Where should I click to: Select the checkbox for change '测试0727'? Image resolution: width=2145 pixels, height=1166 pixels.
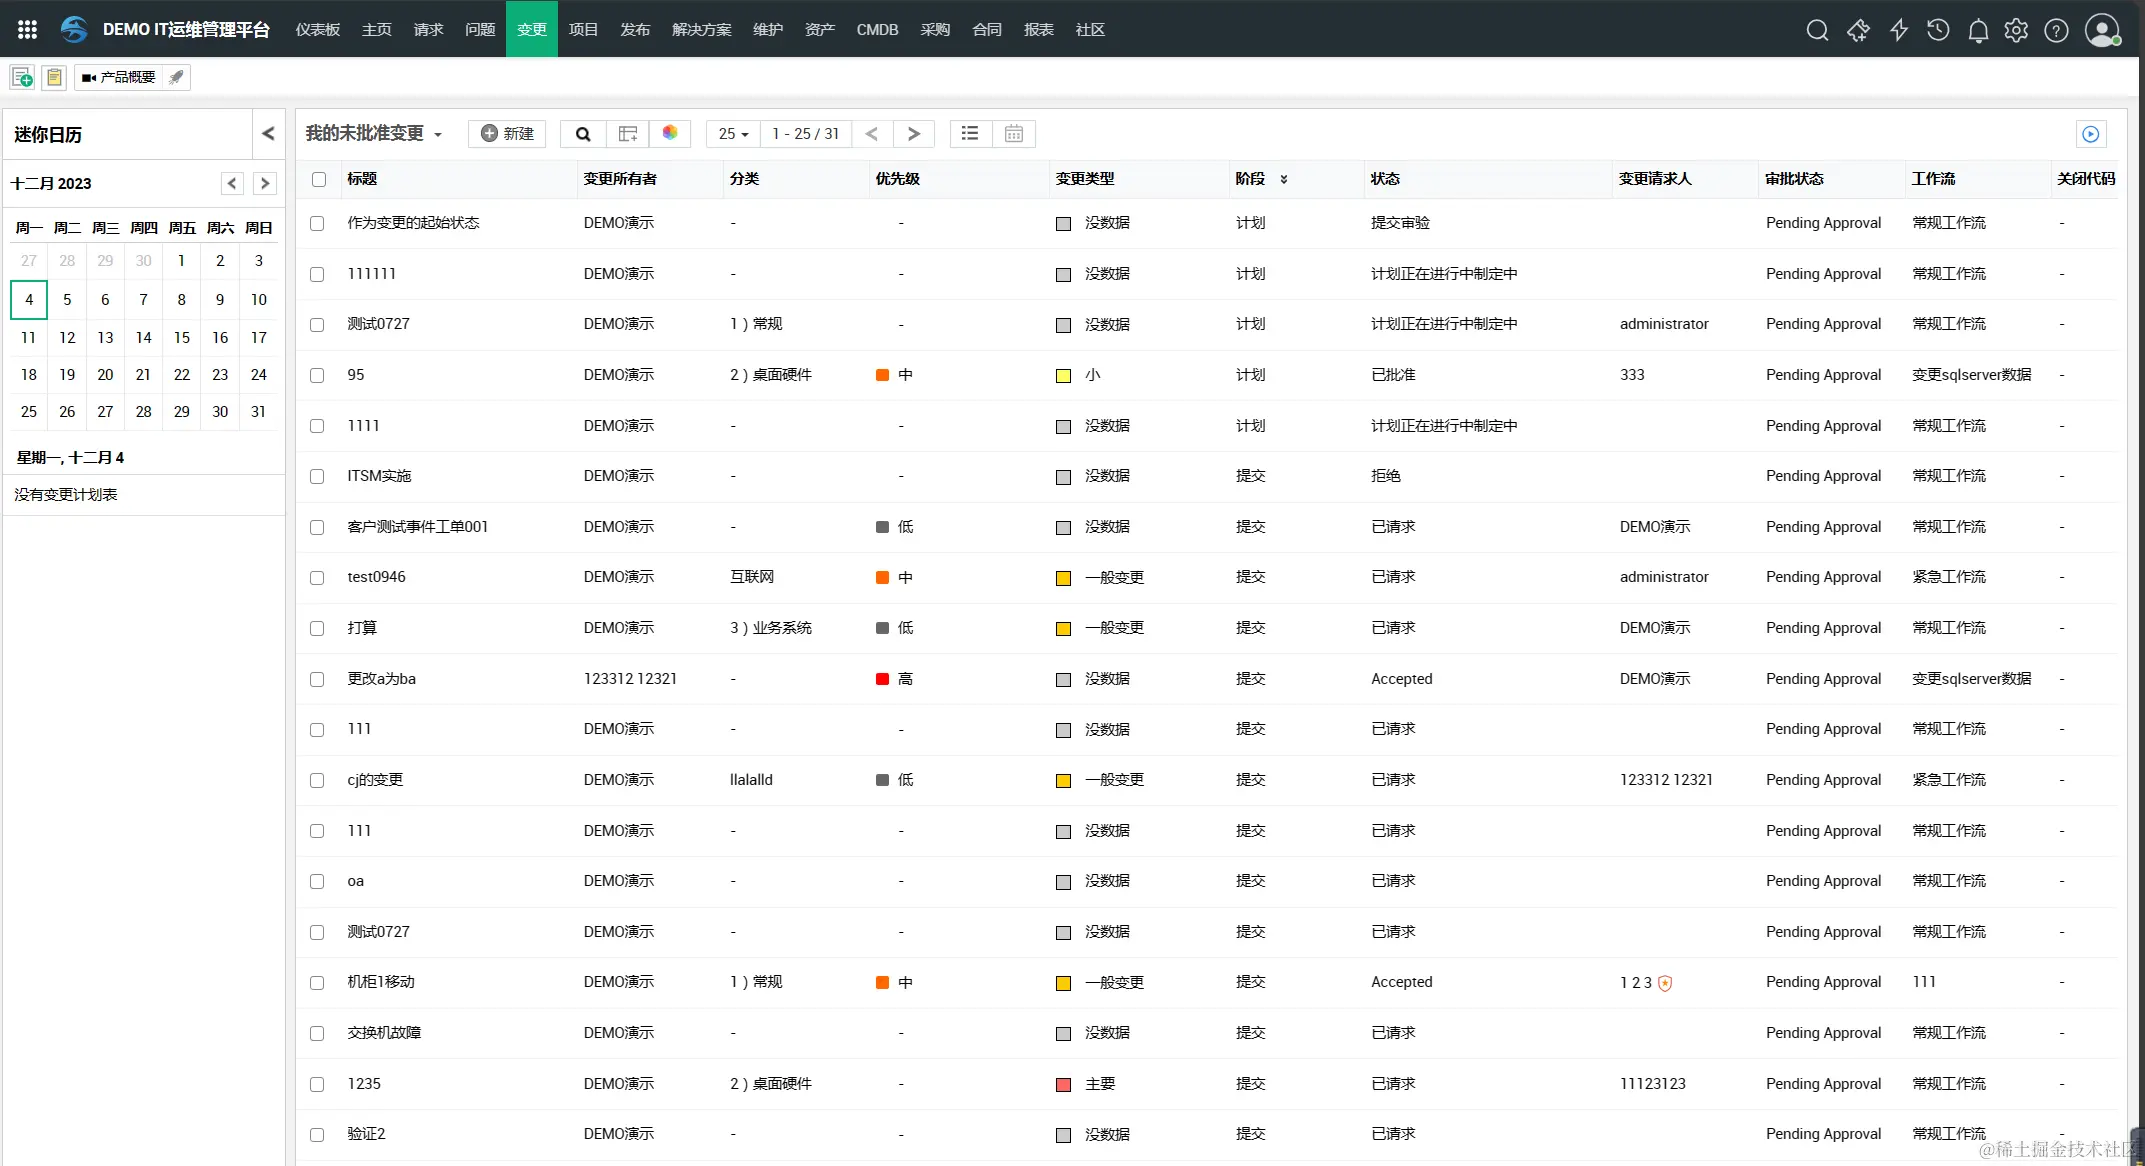pyautogui.click(x=318, y=325)
